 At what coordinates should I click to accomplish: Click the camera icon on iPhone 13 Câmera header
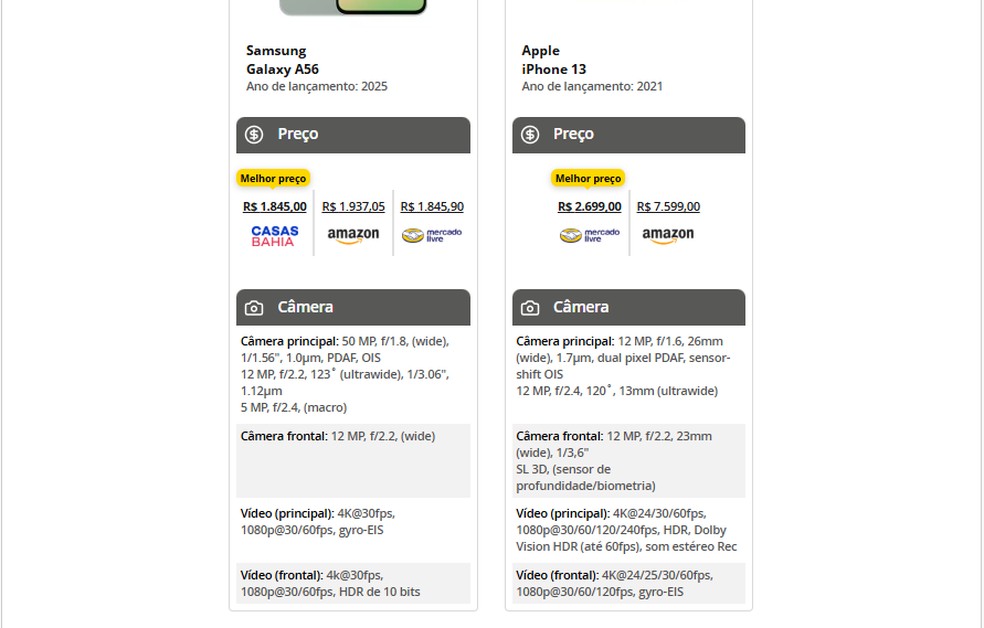tap(529, 307)
